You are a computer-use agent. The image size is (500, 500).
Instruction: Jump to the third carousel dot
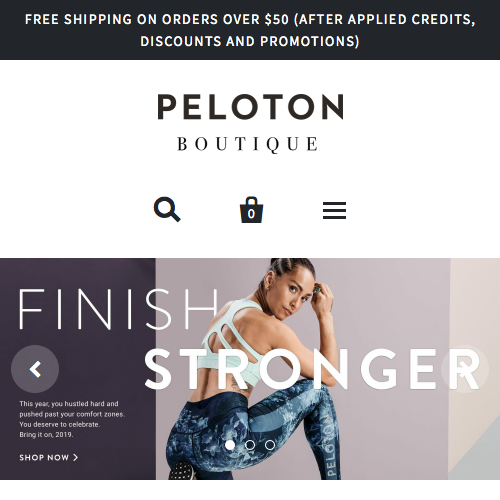click(270, 445)
